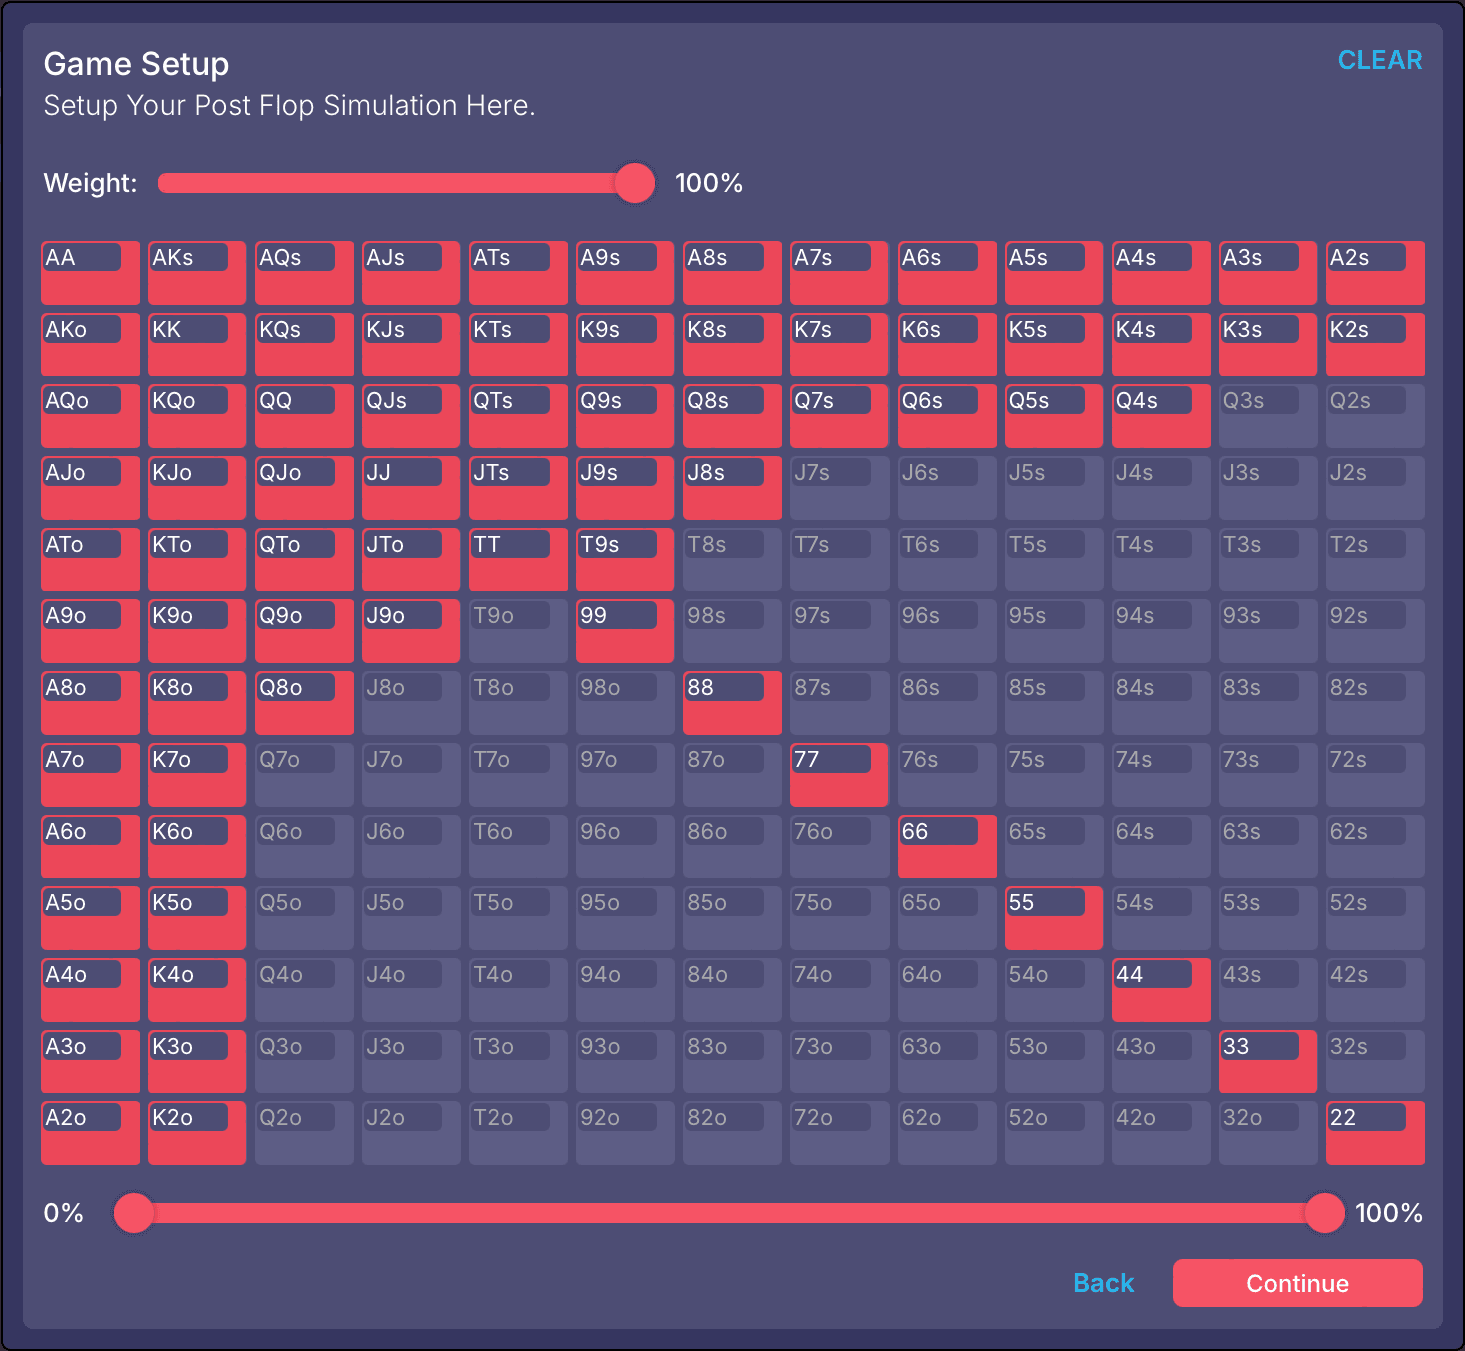Select the 32o hand cell
The height and width of the screenshot is (1351, 1465).
[1267, 1133]
